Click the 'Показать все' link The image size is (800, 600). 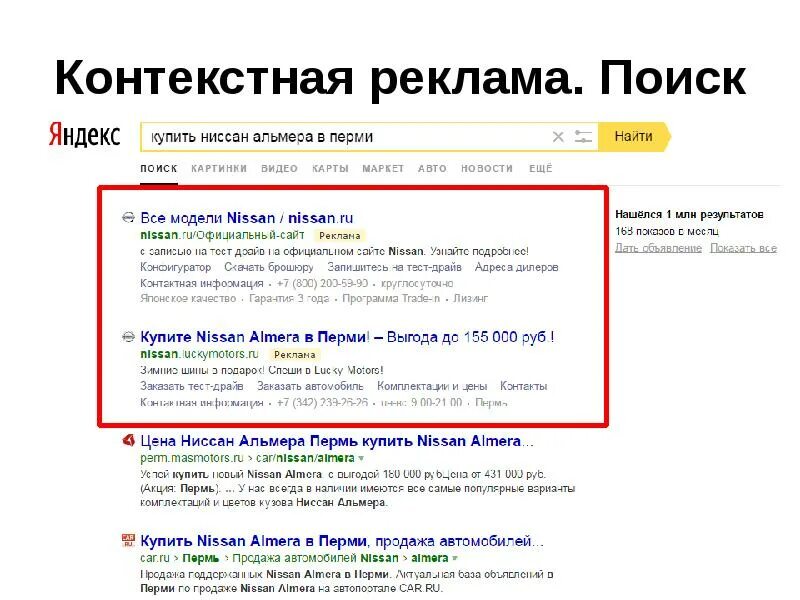[743, 248]
